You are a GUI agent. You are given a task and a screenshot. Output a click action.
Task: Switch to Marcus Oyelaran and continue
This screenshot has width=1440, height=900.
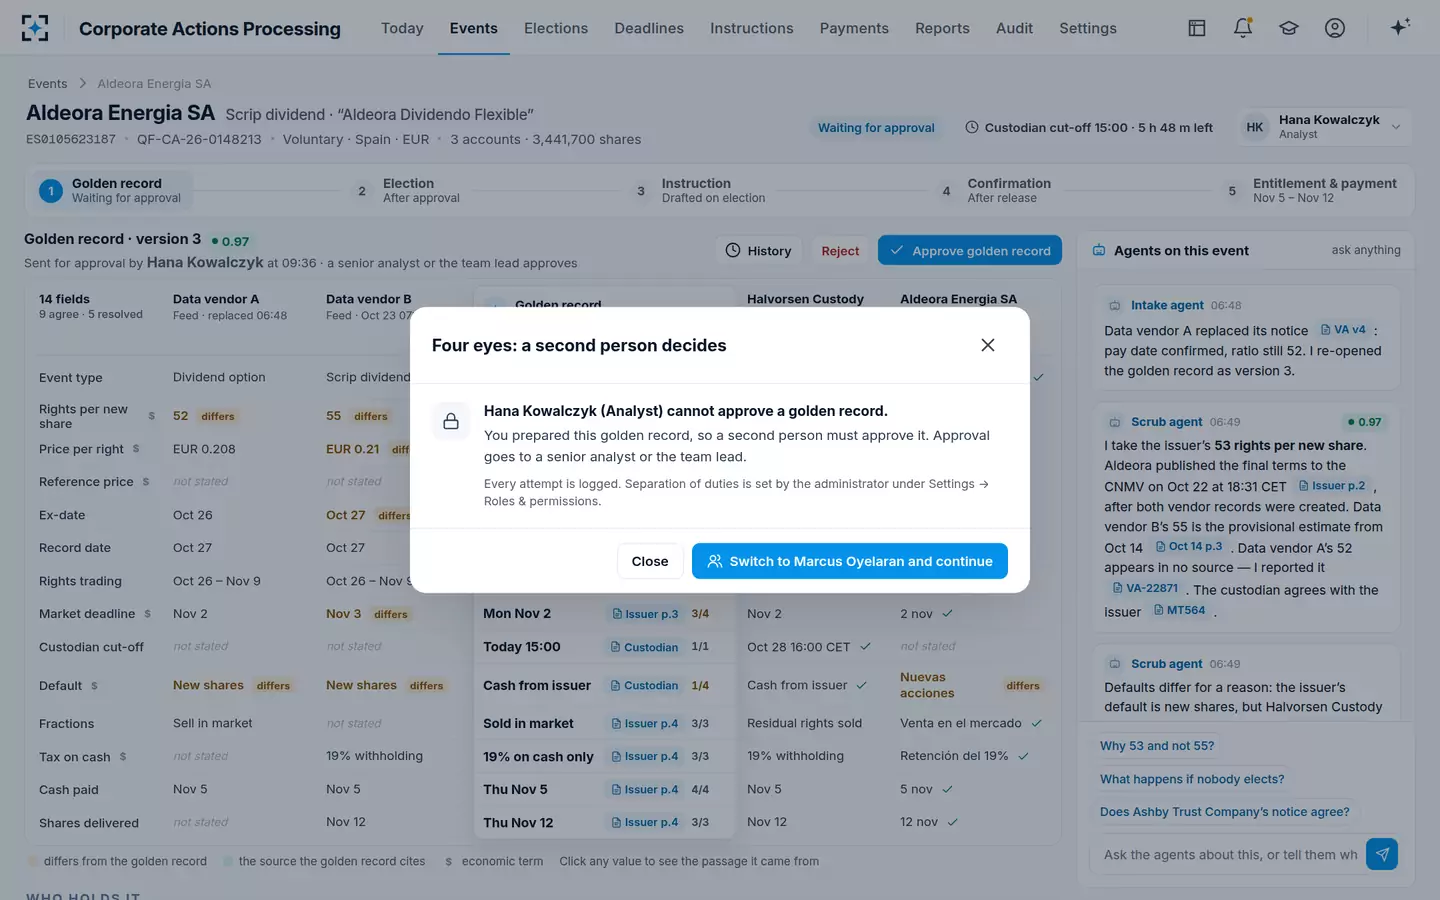click(850, 561)
